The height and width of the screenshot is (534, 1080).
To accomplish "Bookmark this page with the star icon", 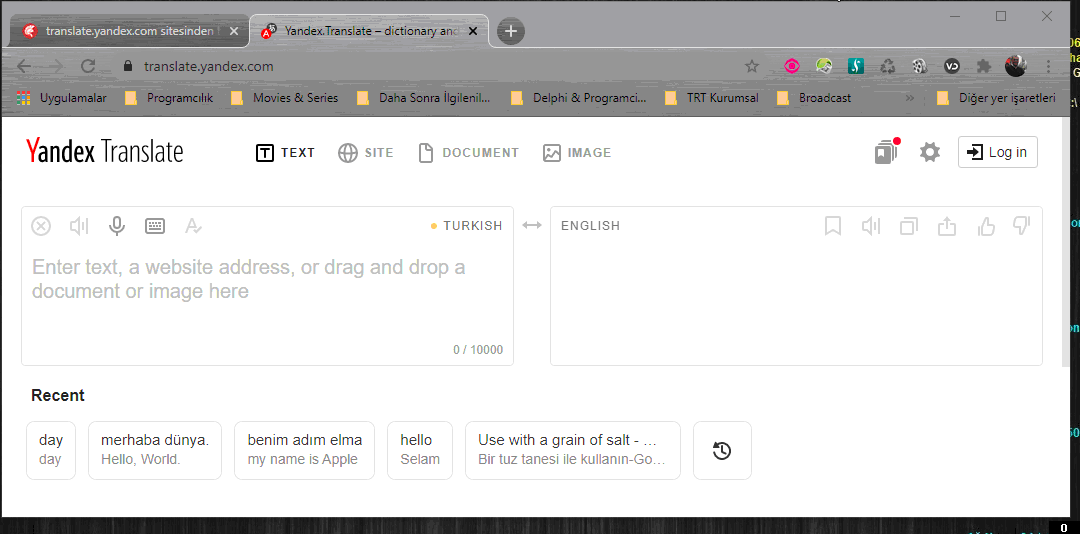I will tap(751, 66).
